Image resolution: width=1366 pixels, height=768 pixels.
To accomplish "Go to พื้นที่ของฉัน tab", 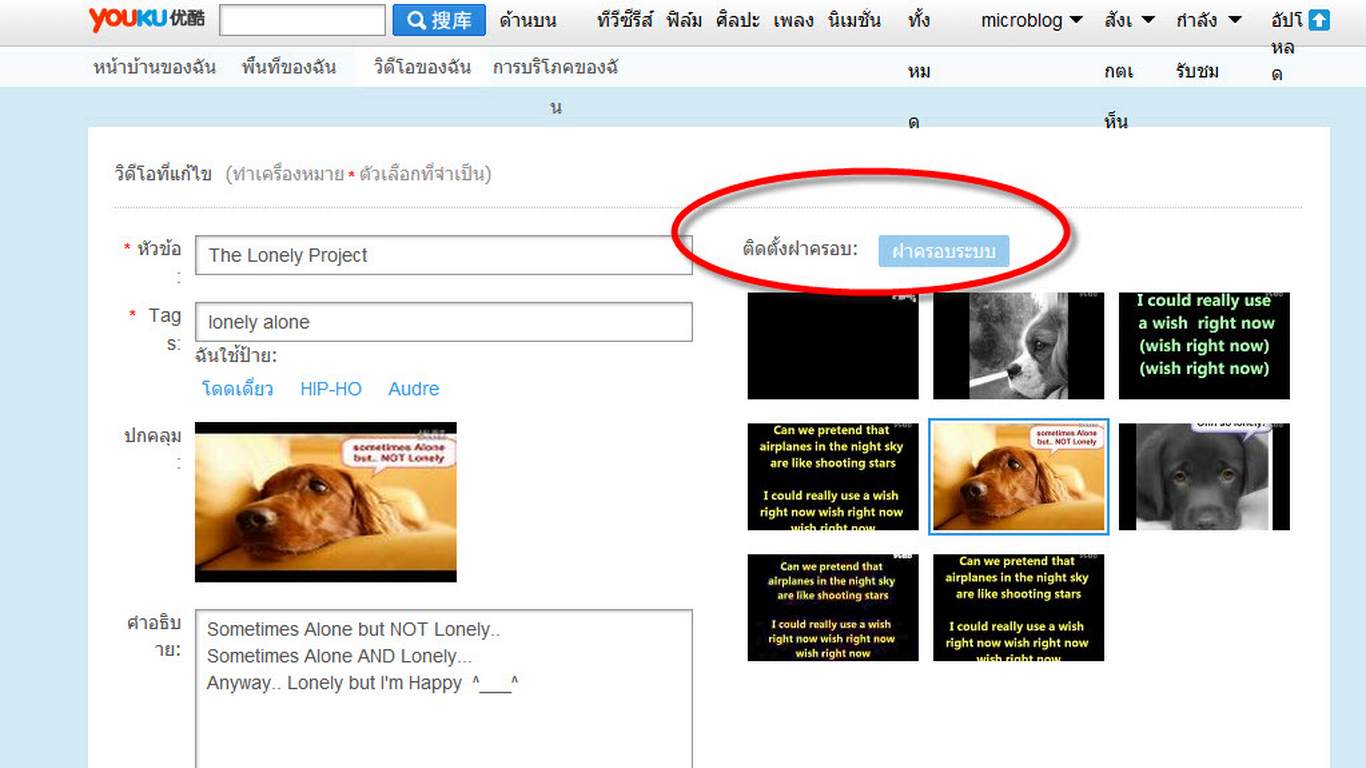I will 289,68.
